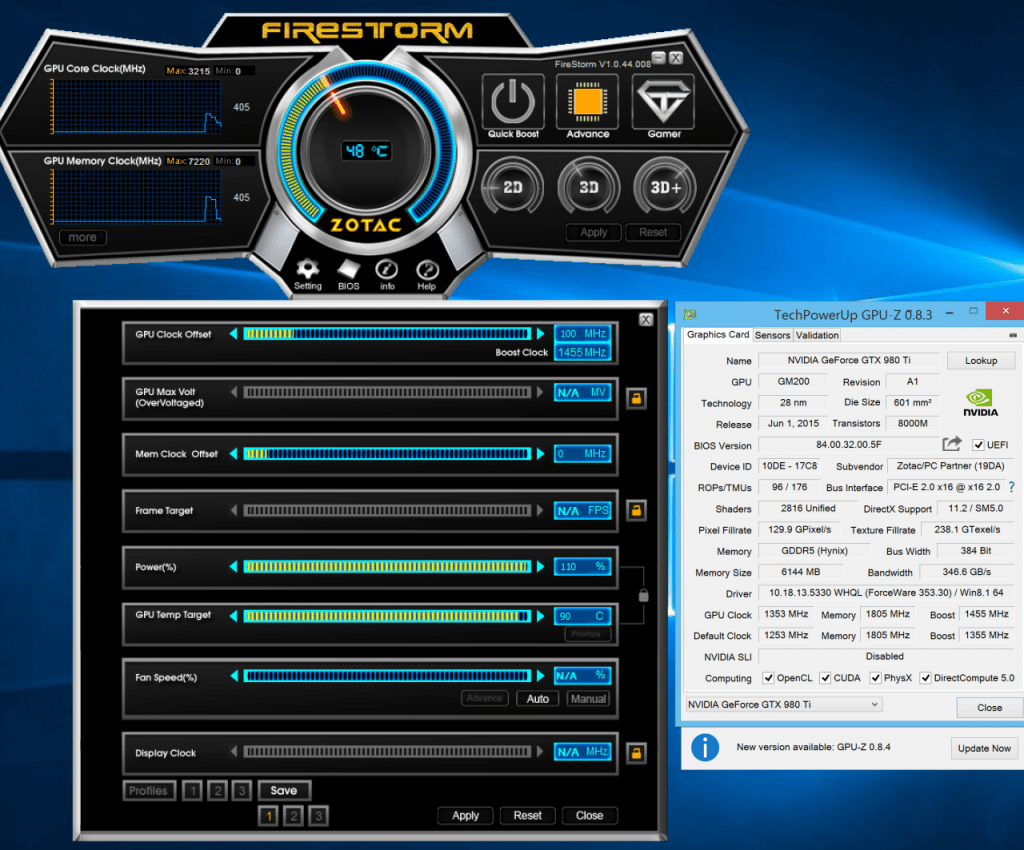Toggle the UEFI checkbox in GPU-Z

click(978, 445)
